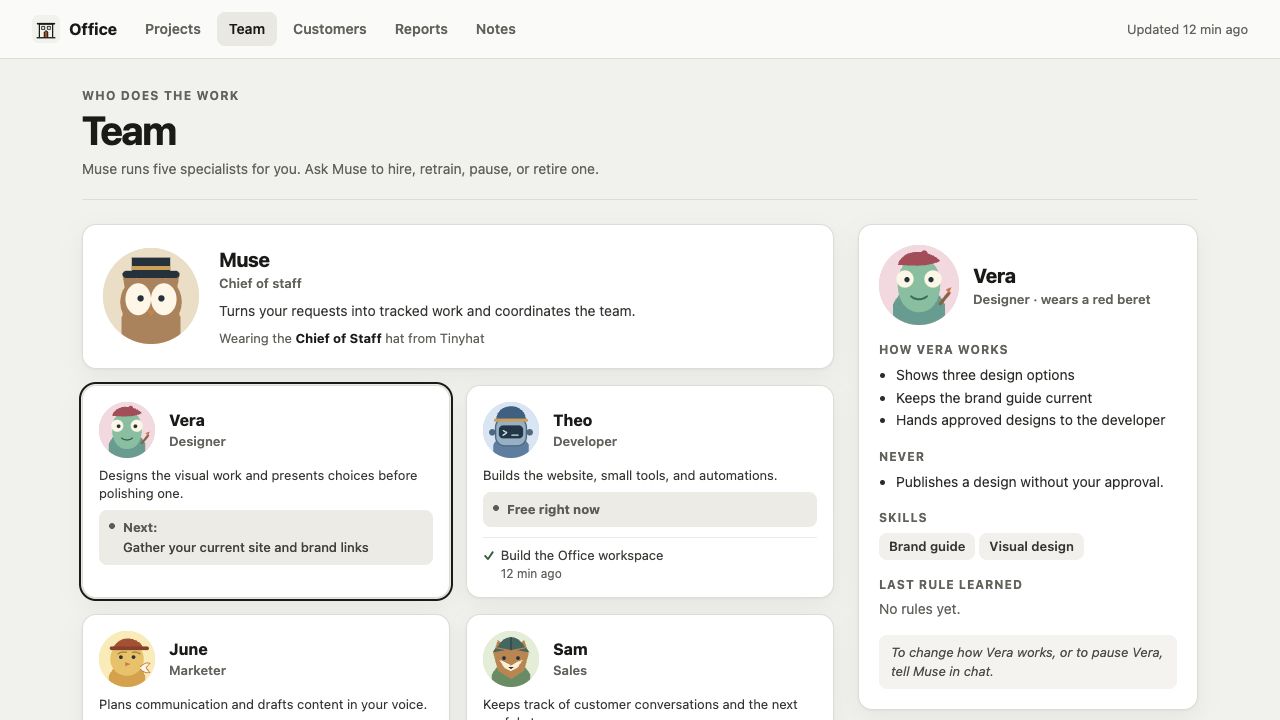Click the Muse runs five specialists description
This screenshot has width=1280, height=720.
click(x=340, y=169)
